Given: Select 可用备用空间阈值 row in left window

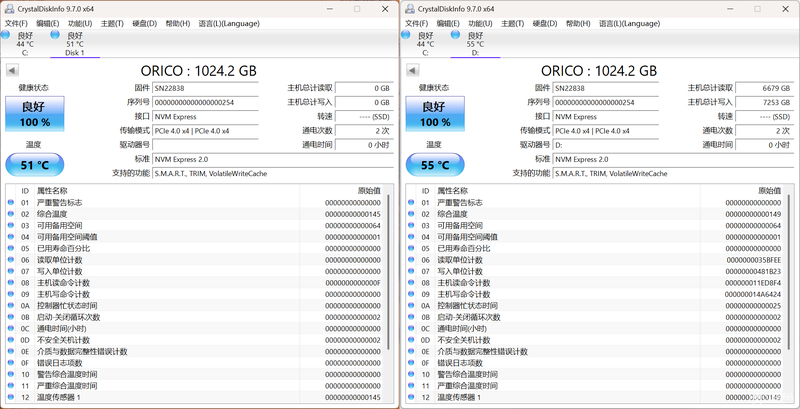Looking at the screenshot, I should (195, 237).
